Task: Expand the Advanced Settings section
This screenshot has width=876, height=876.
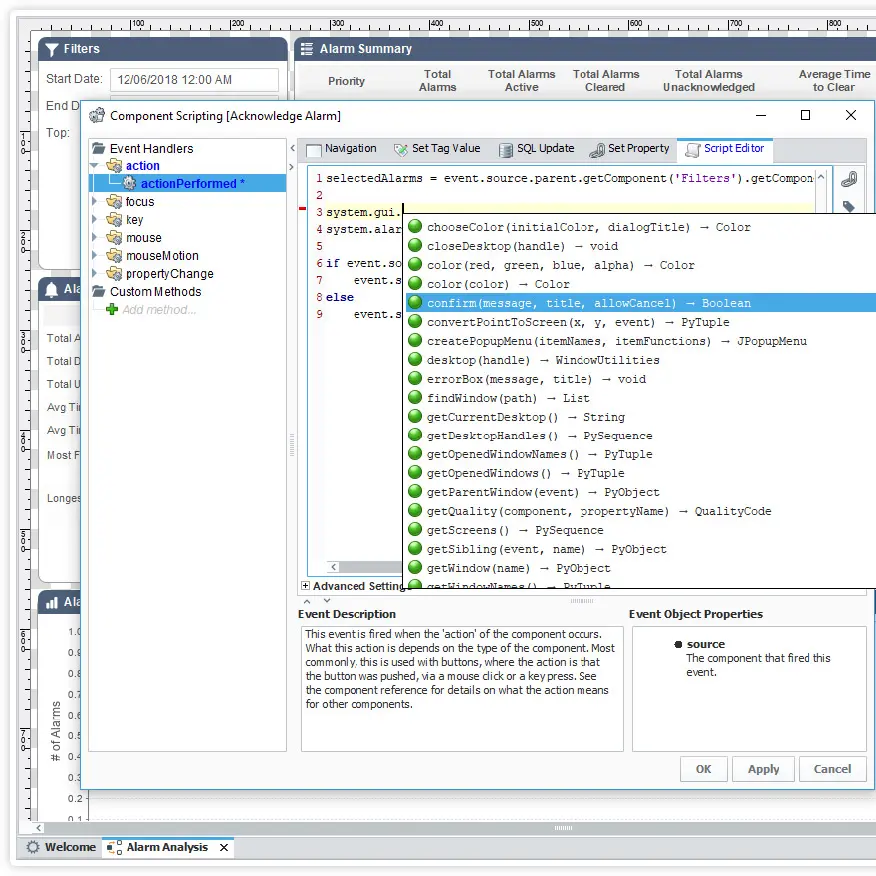Action: click(306, 586)
